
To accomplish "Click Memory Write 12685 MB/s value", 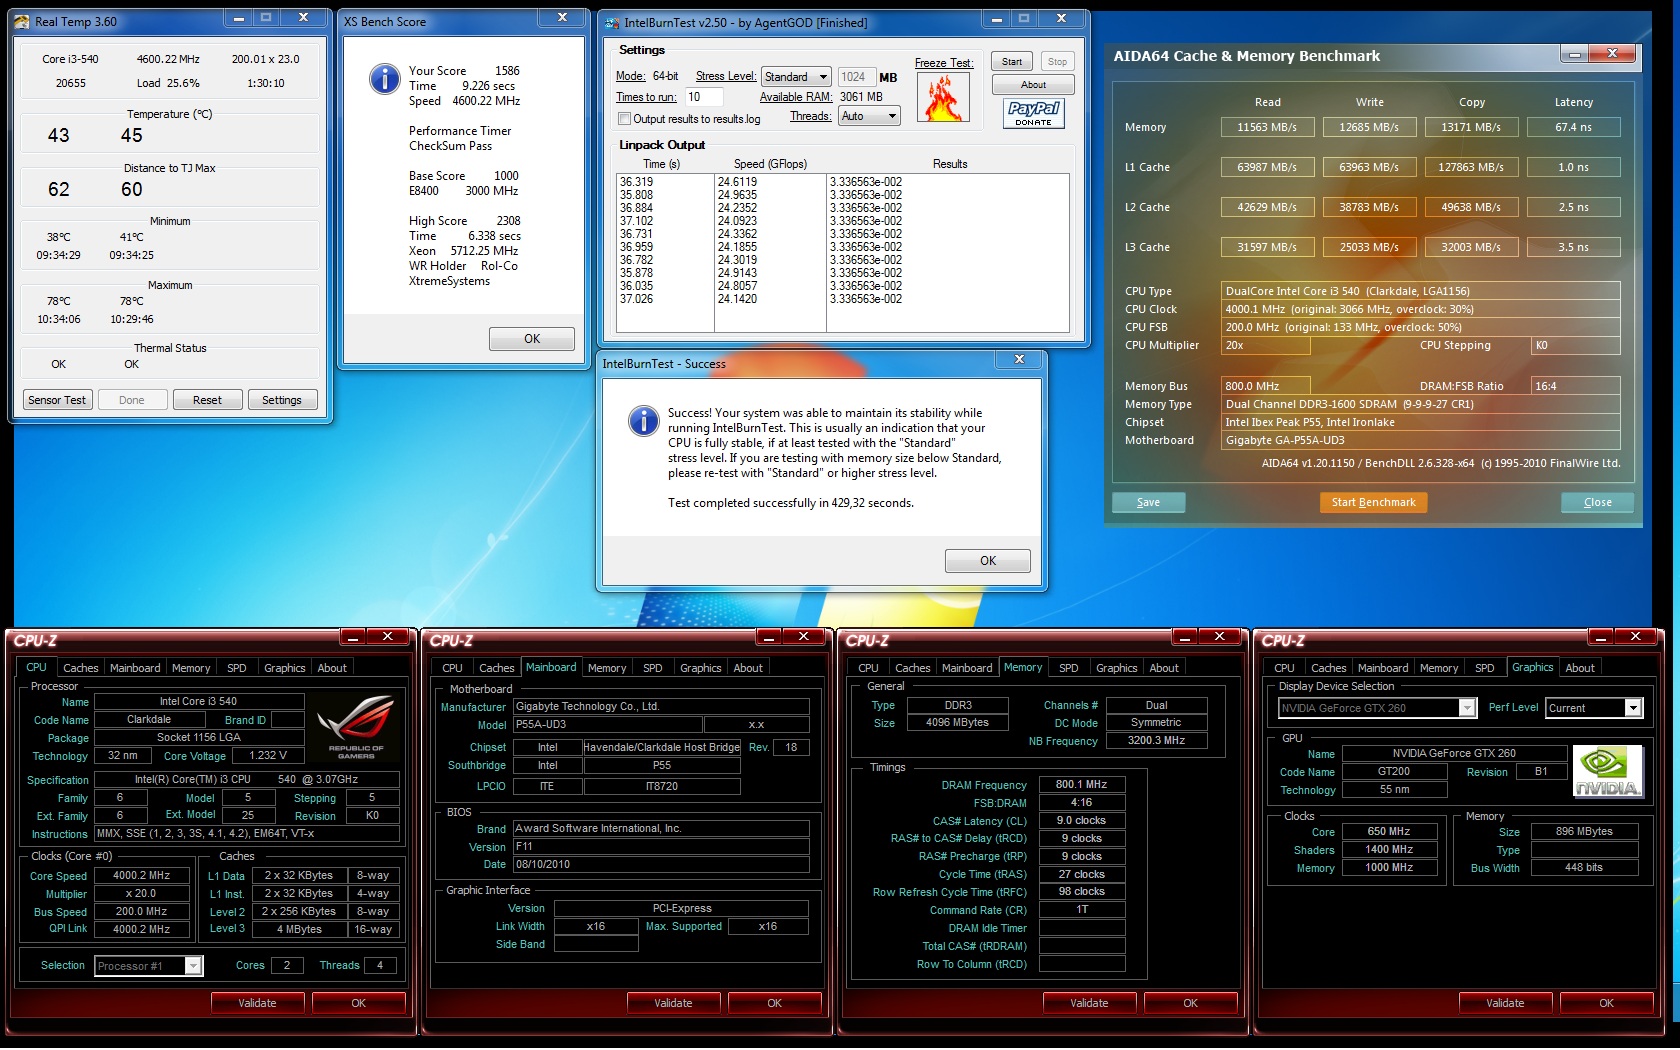I will click(1369, 127).
